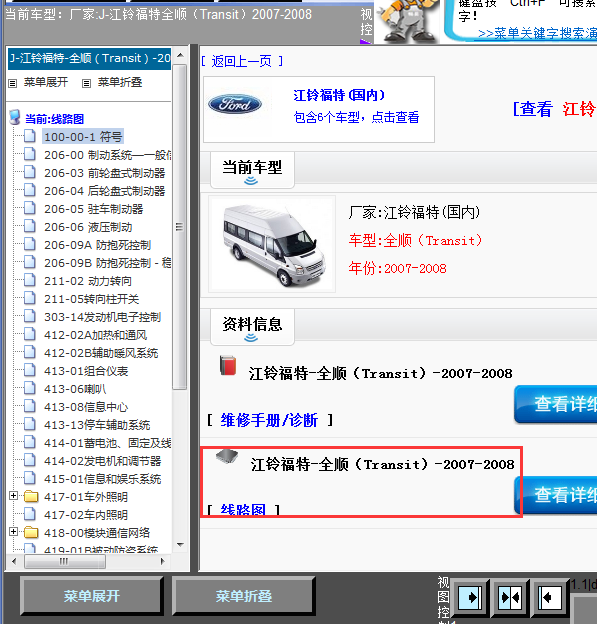Open 菜单关键字搜索 link at top
This screenshot has height=624, width=597.
pyautogui.click(x=537, y=33)
